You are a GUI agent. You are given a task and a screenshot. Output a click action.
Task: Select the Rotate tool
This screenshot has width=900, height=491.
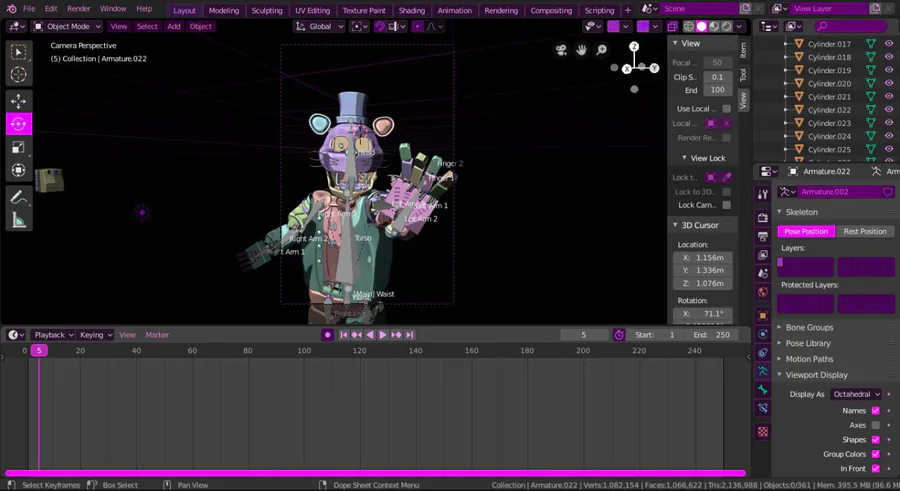(18, 124)
